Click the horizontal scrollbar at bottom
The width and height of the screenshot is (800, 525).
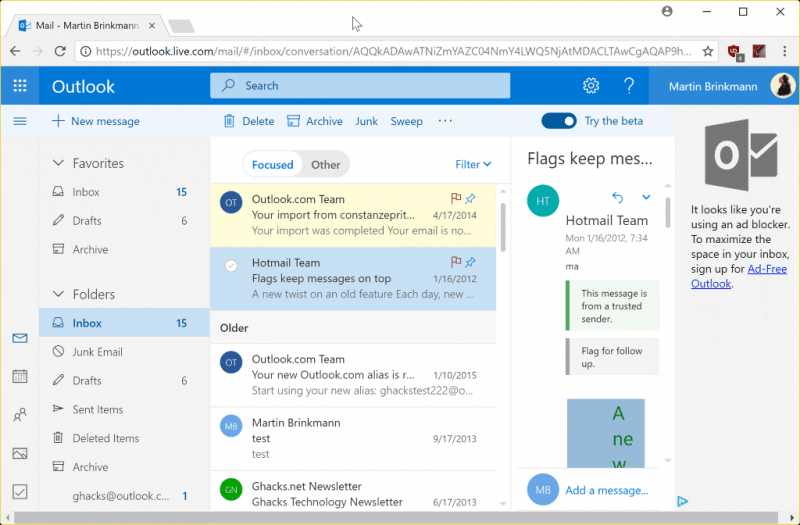tap(396, 518)
